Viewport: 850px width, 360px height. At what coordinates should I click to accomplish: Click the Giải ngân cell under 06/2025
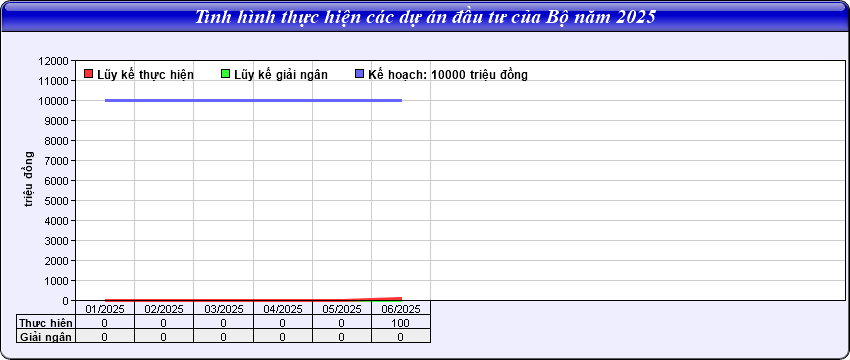point(401,337)
